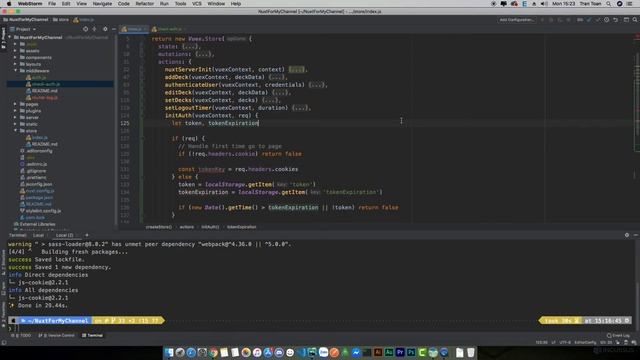Select stylelint.config.js in the project tree
This screenshot has height=360, width=640.
tap(40, 211)
